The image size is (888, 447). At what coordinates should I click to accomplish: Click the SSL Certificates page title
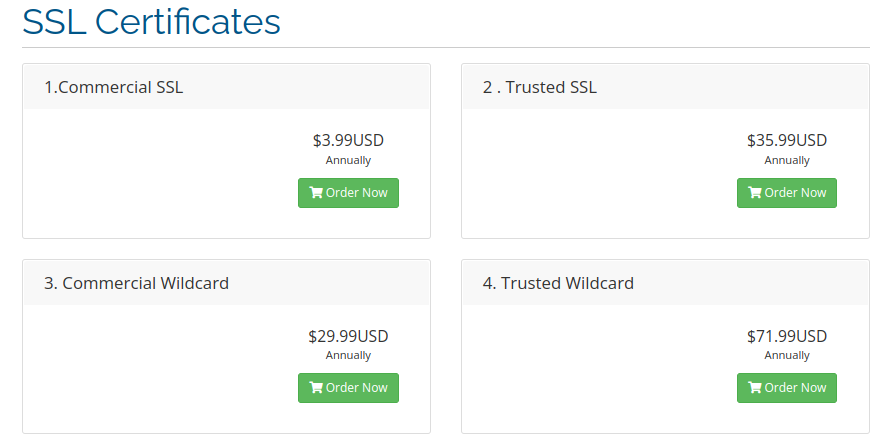151,22
